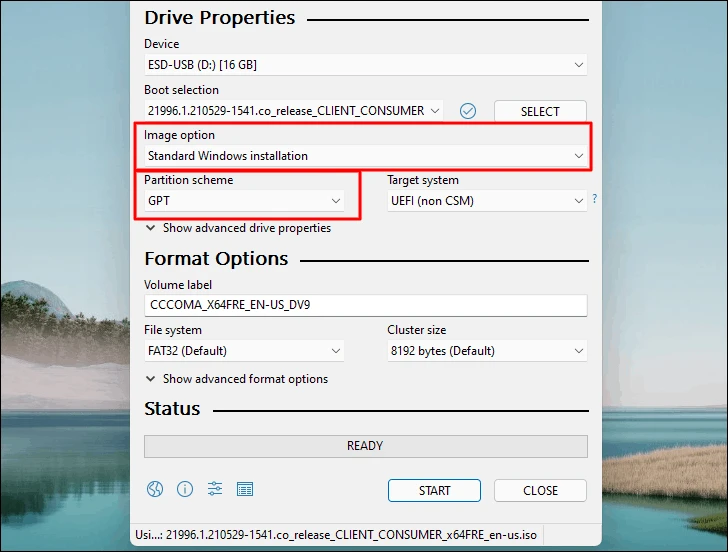Click the checksum checkmark icon
This screenshot has width=728, height=552.
468,111
